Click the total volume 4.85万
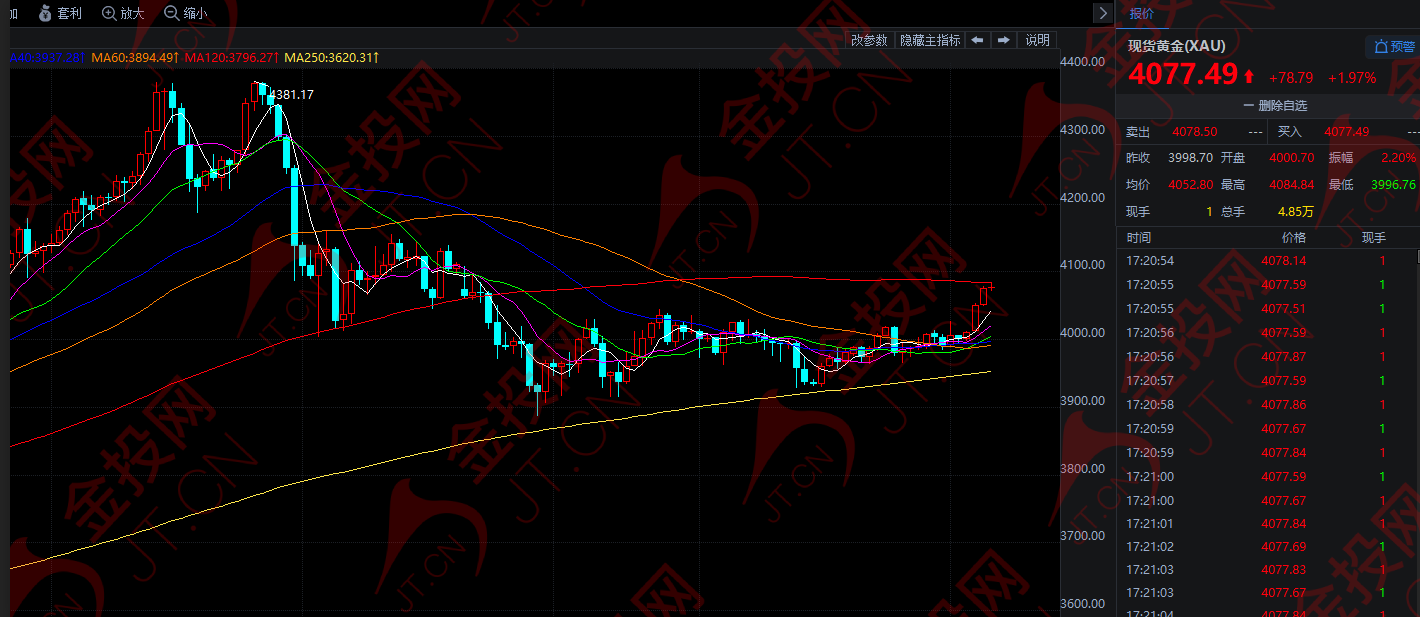The height and width of the screenshot is (617, 1420). click(x=1295, y=212)
